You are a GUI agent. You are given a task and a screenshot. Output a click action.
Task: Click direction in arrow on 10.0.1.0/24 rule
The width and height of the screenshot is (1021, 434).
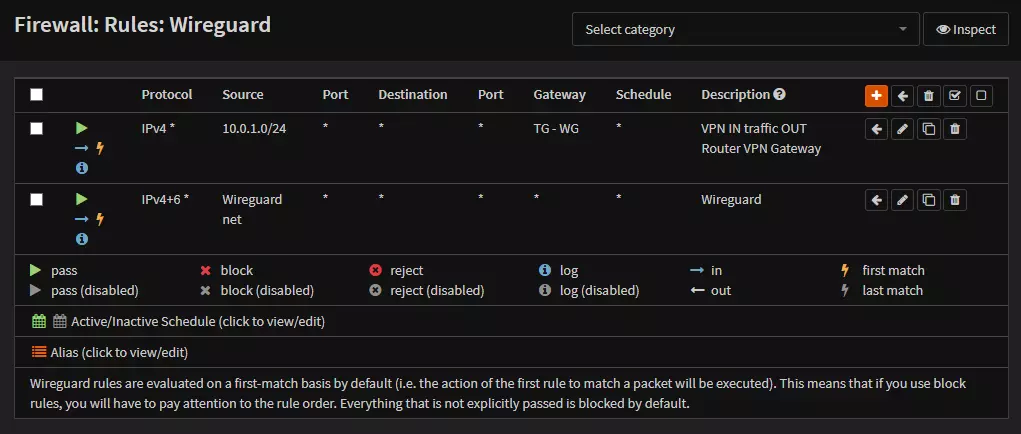pos(81,148)
